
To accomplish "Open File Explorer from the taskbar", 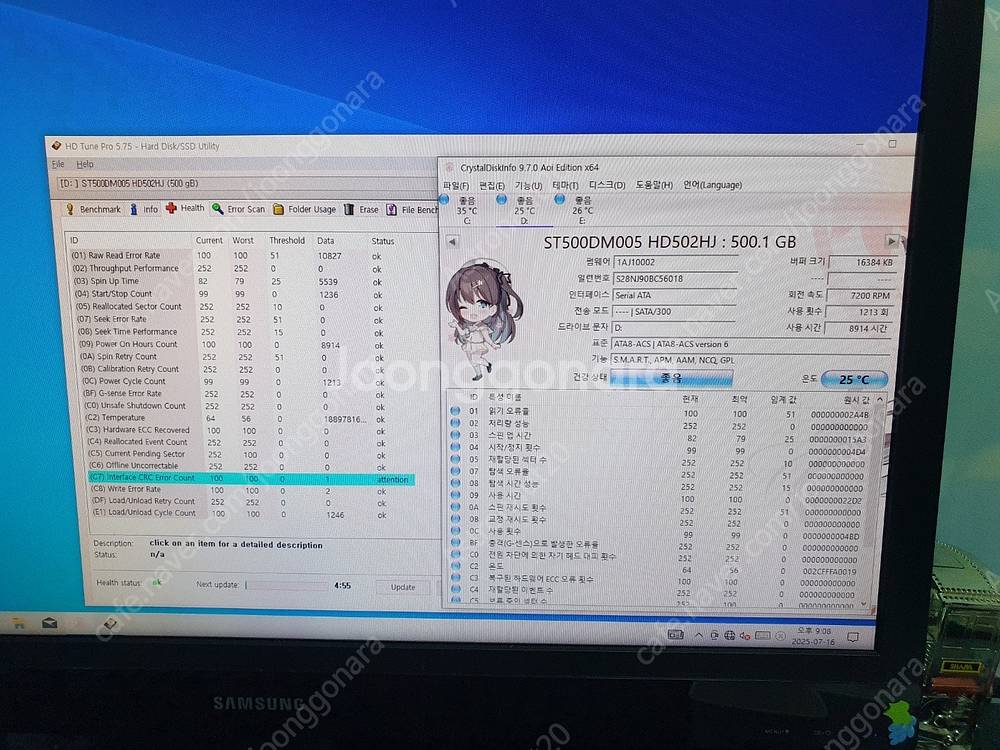I will [18, 623].
